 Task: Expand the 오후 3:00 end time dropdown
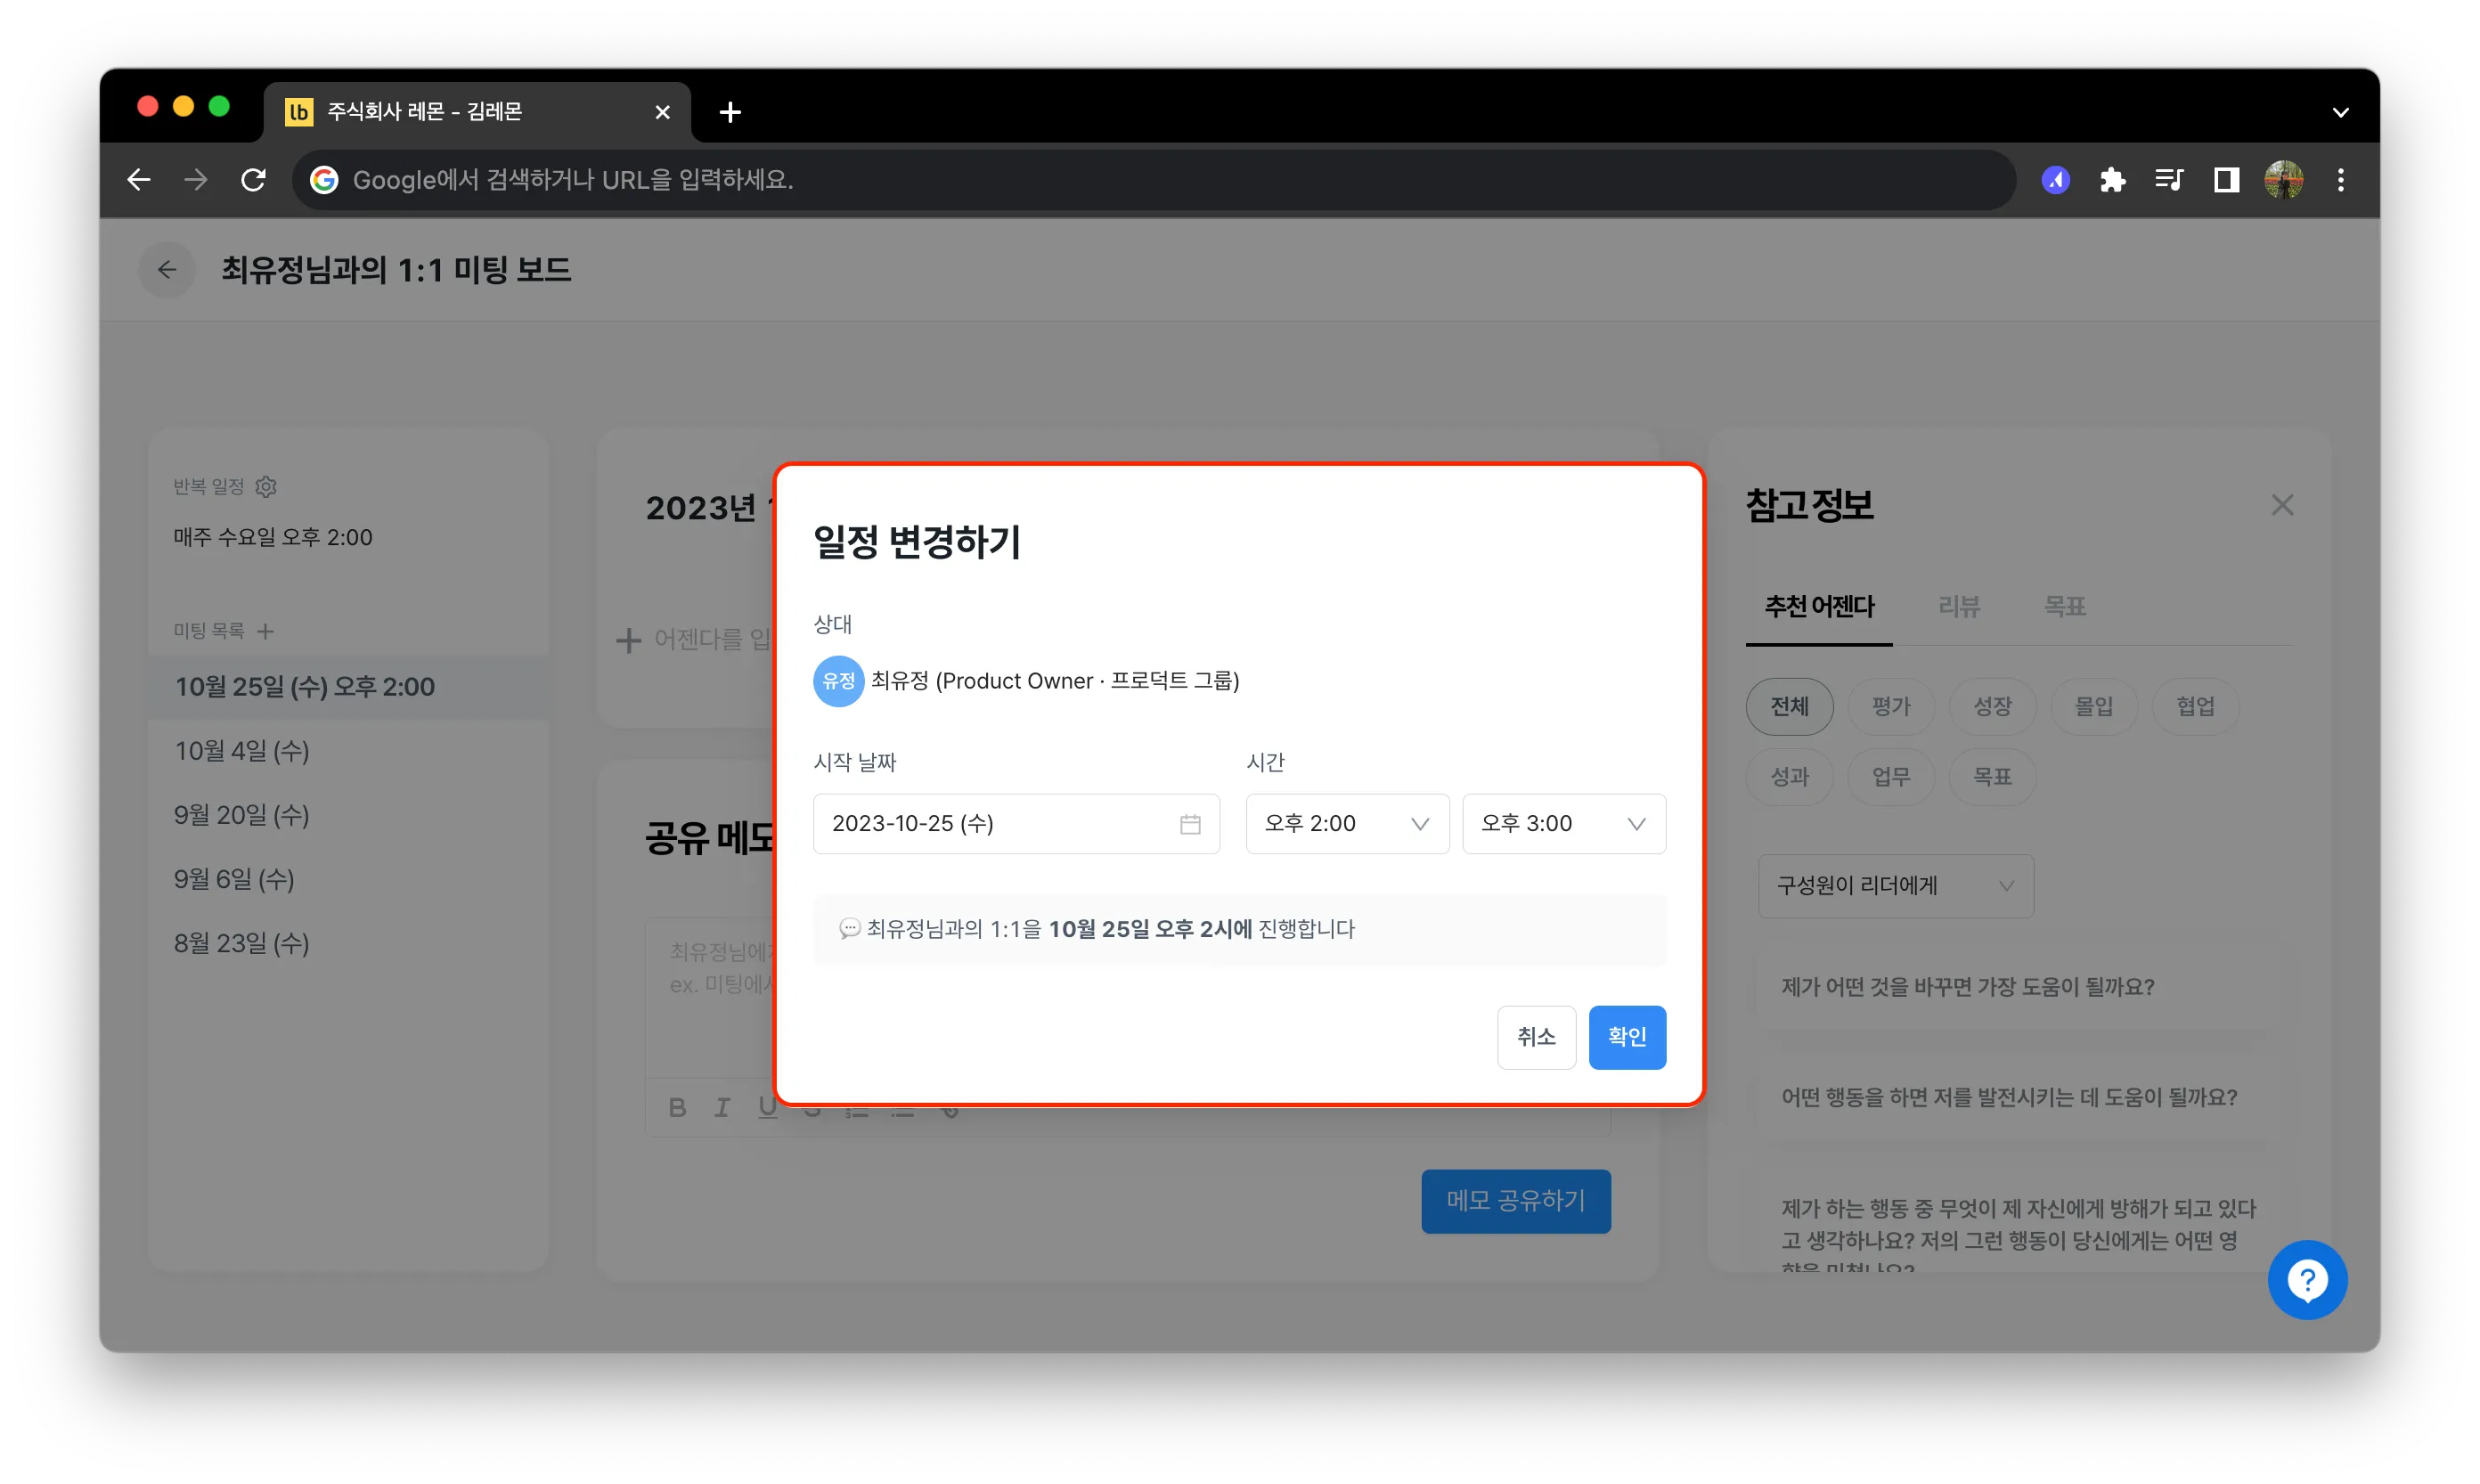pyautogui.click(x=1564, y=824)
